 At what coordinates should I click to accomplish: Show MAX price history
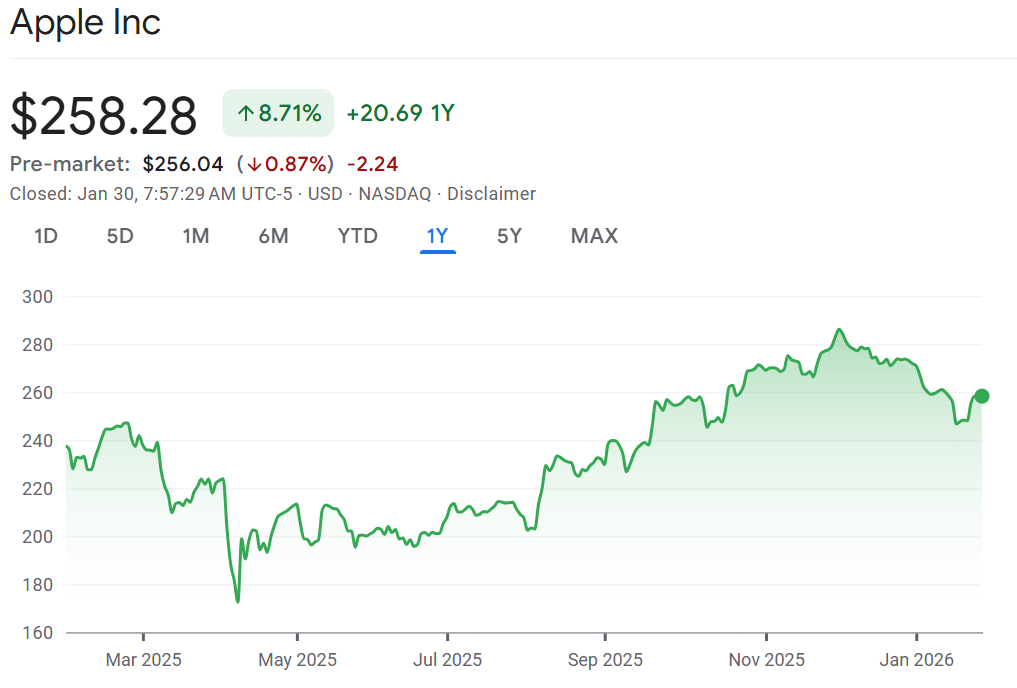(x=594, y=236)
